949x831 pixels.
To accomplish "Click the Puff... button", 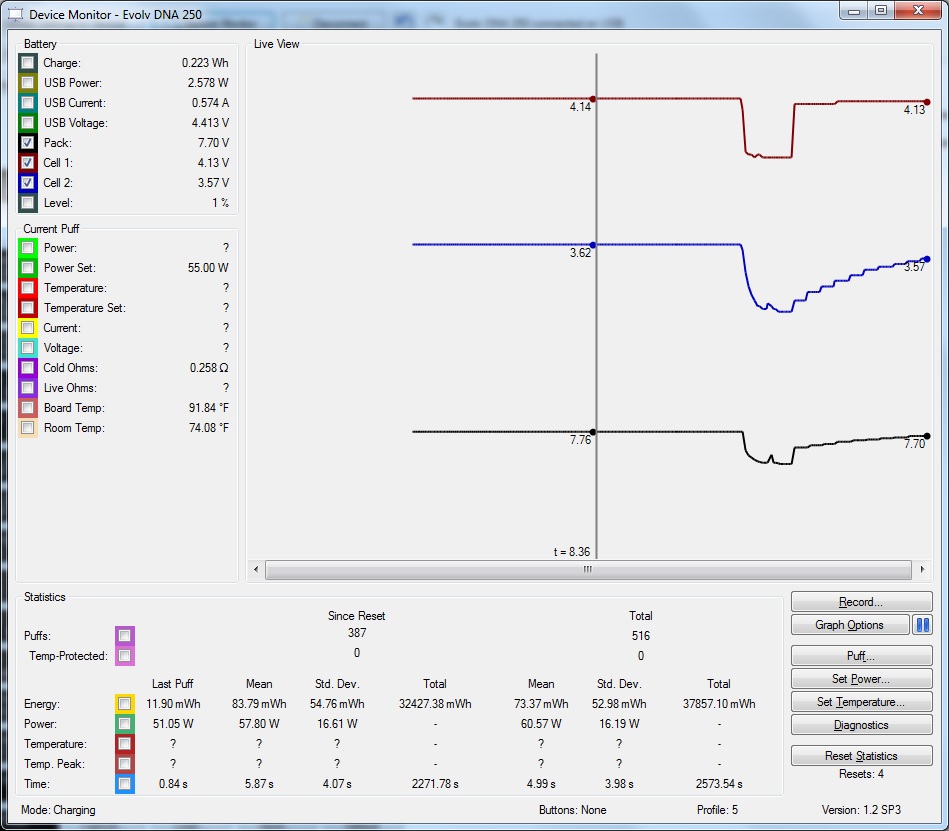I will pyautogui.click(x=861, y=657).
